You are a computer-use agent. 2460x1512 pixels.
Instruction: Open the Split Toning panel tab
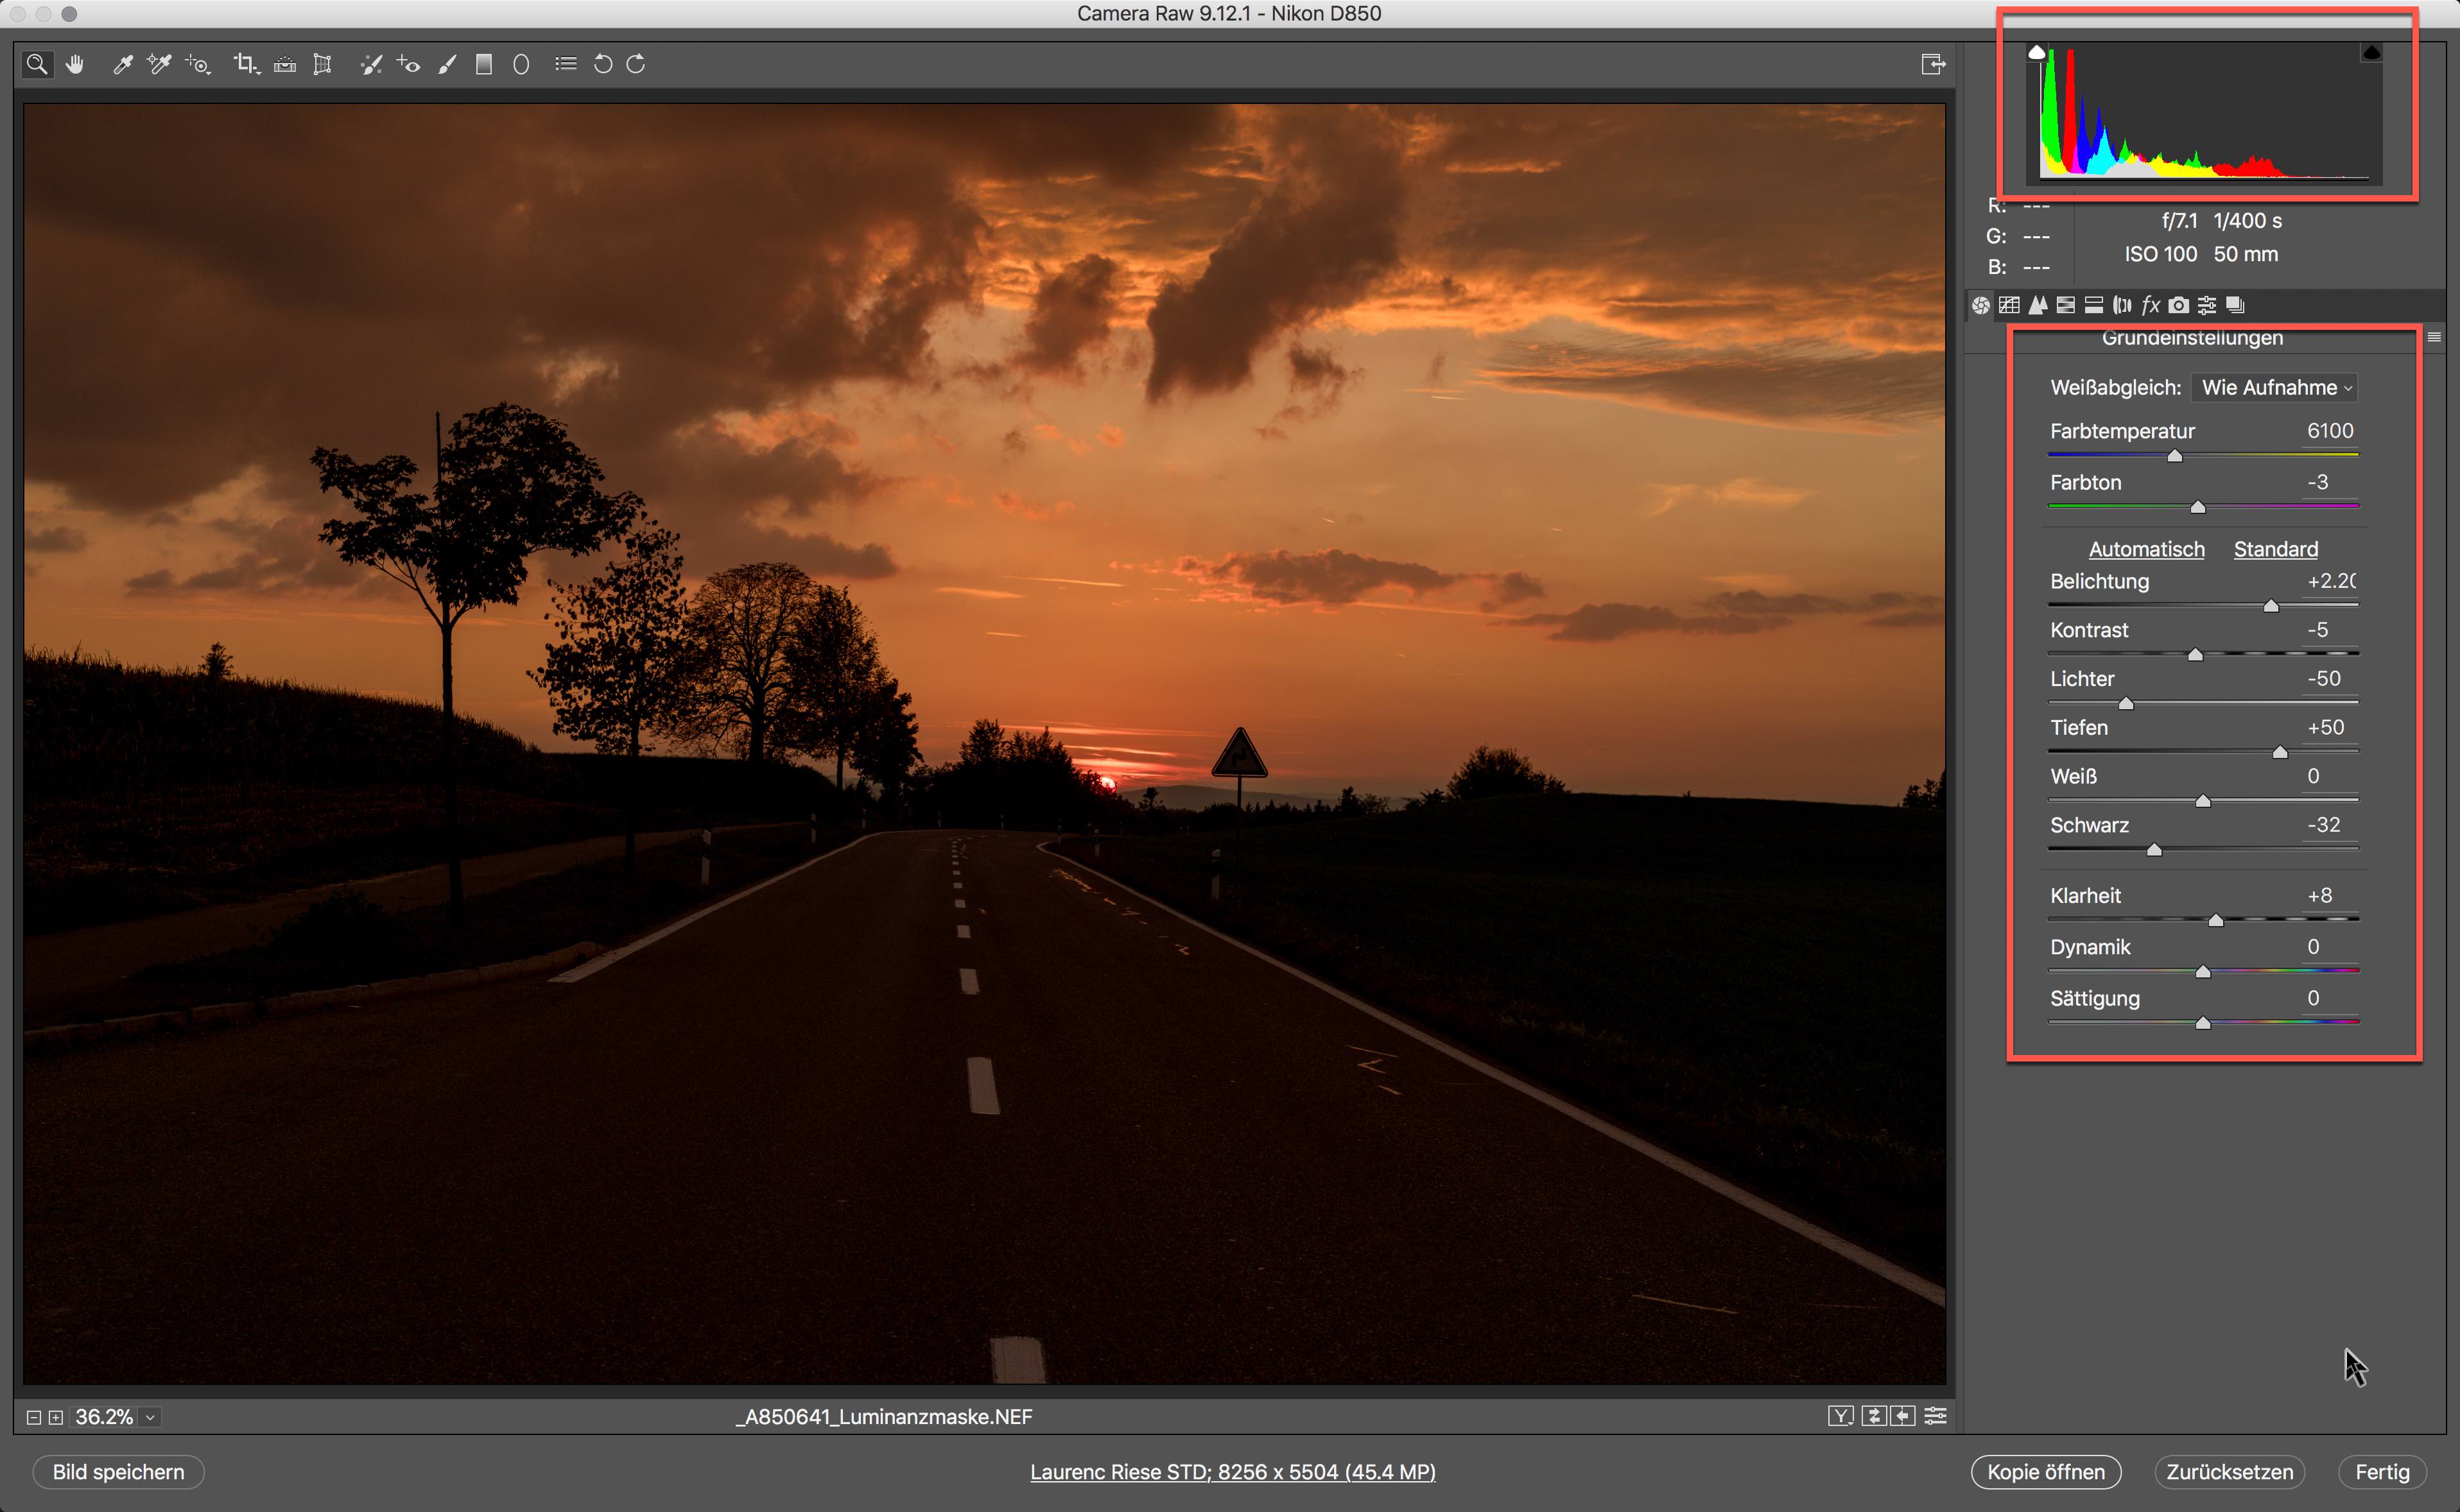(x=2093, y=305)
